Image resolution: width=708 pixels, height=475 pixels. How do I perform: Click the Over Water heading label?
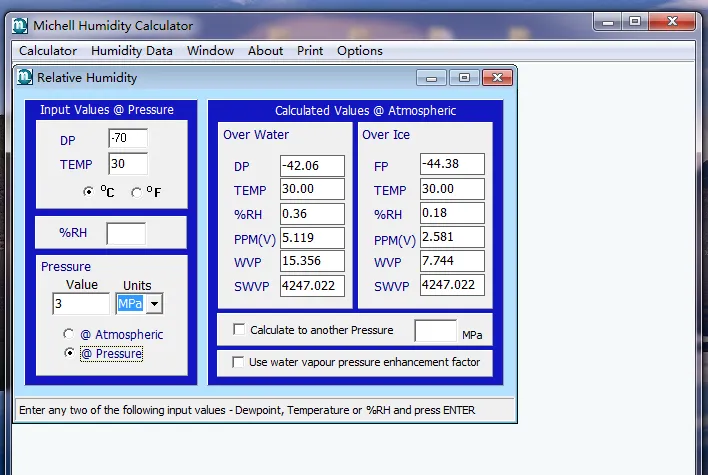(x=256, y=135)
